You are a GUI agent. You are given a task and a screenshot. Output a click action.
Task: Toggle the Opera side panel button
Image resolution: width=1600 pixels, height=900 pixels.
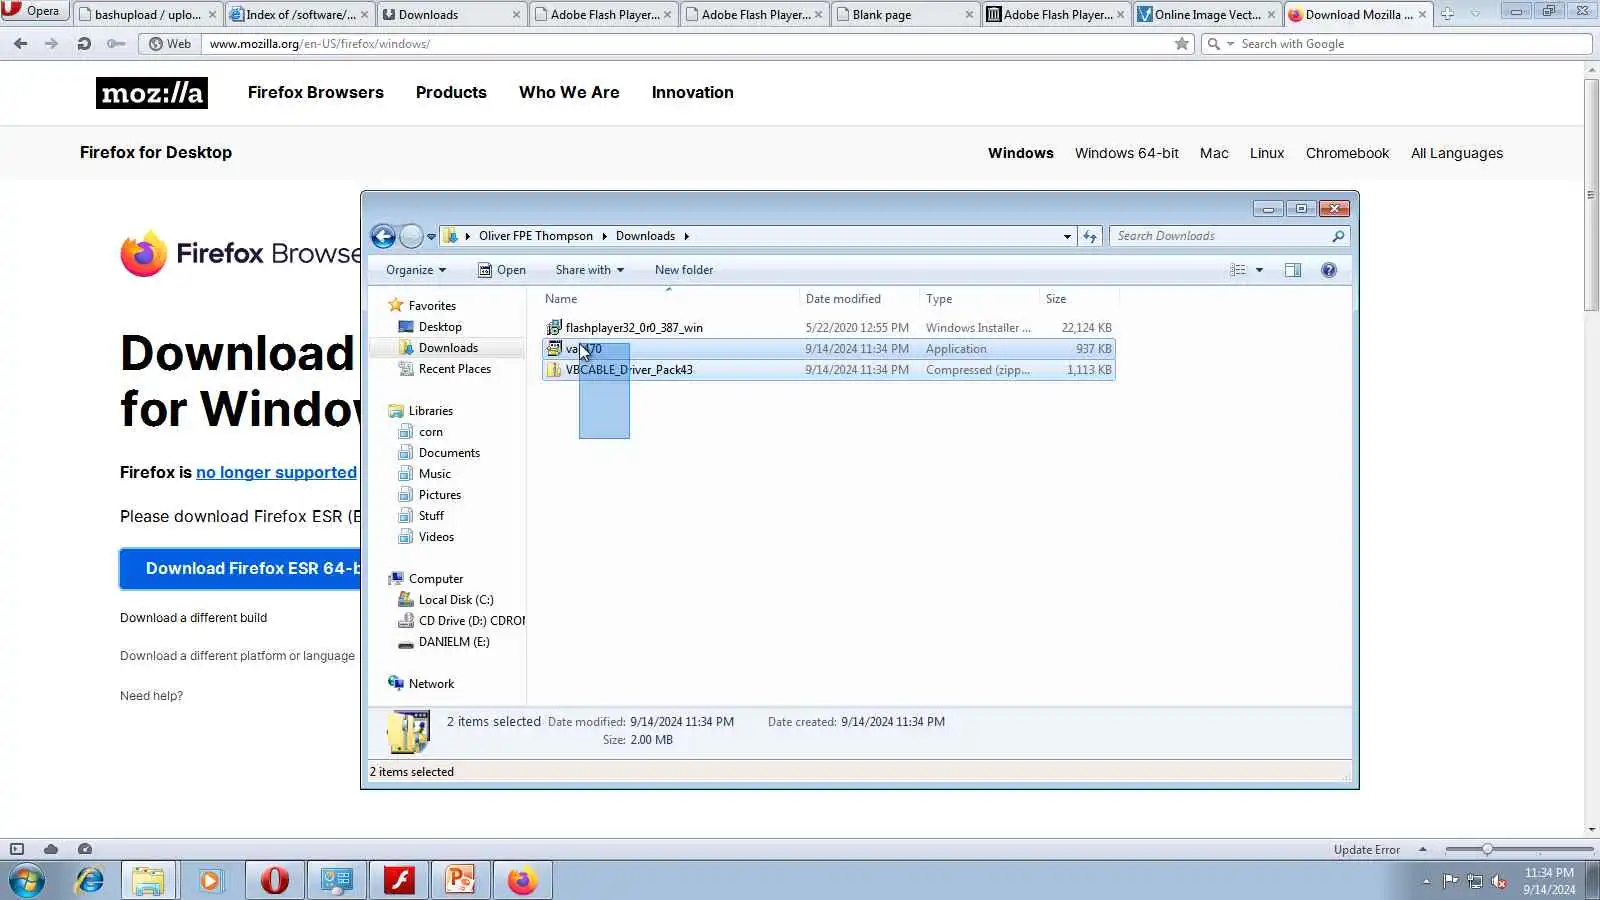(x=17, y=849)
